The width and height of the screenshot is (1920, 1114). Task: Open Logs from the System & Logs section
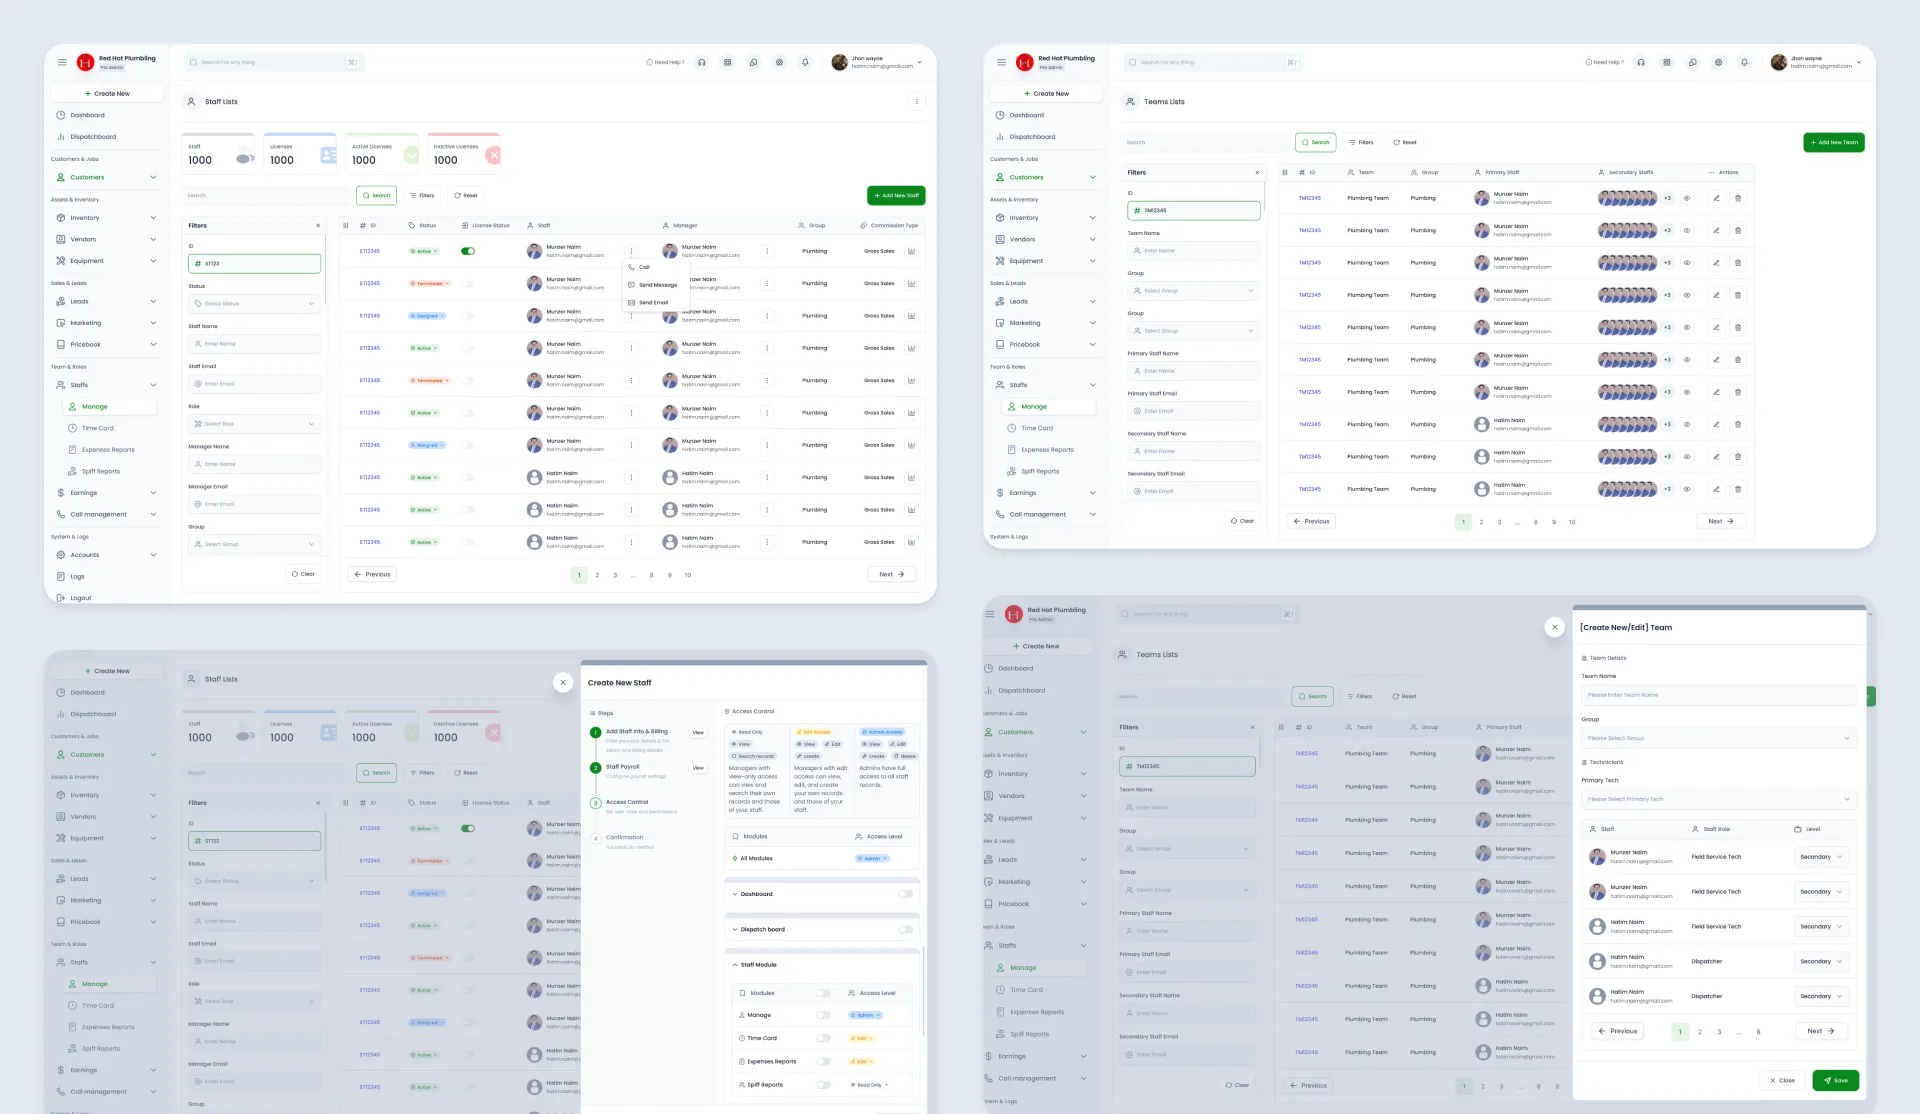pyautogui.click(x=77, y=577)
